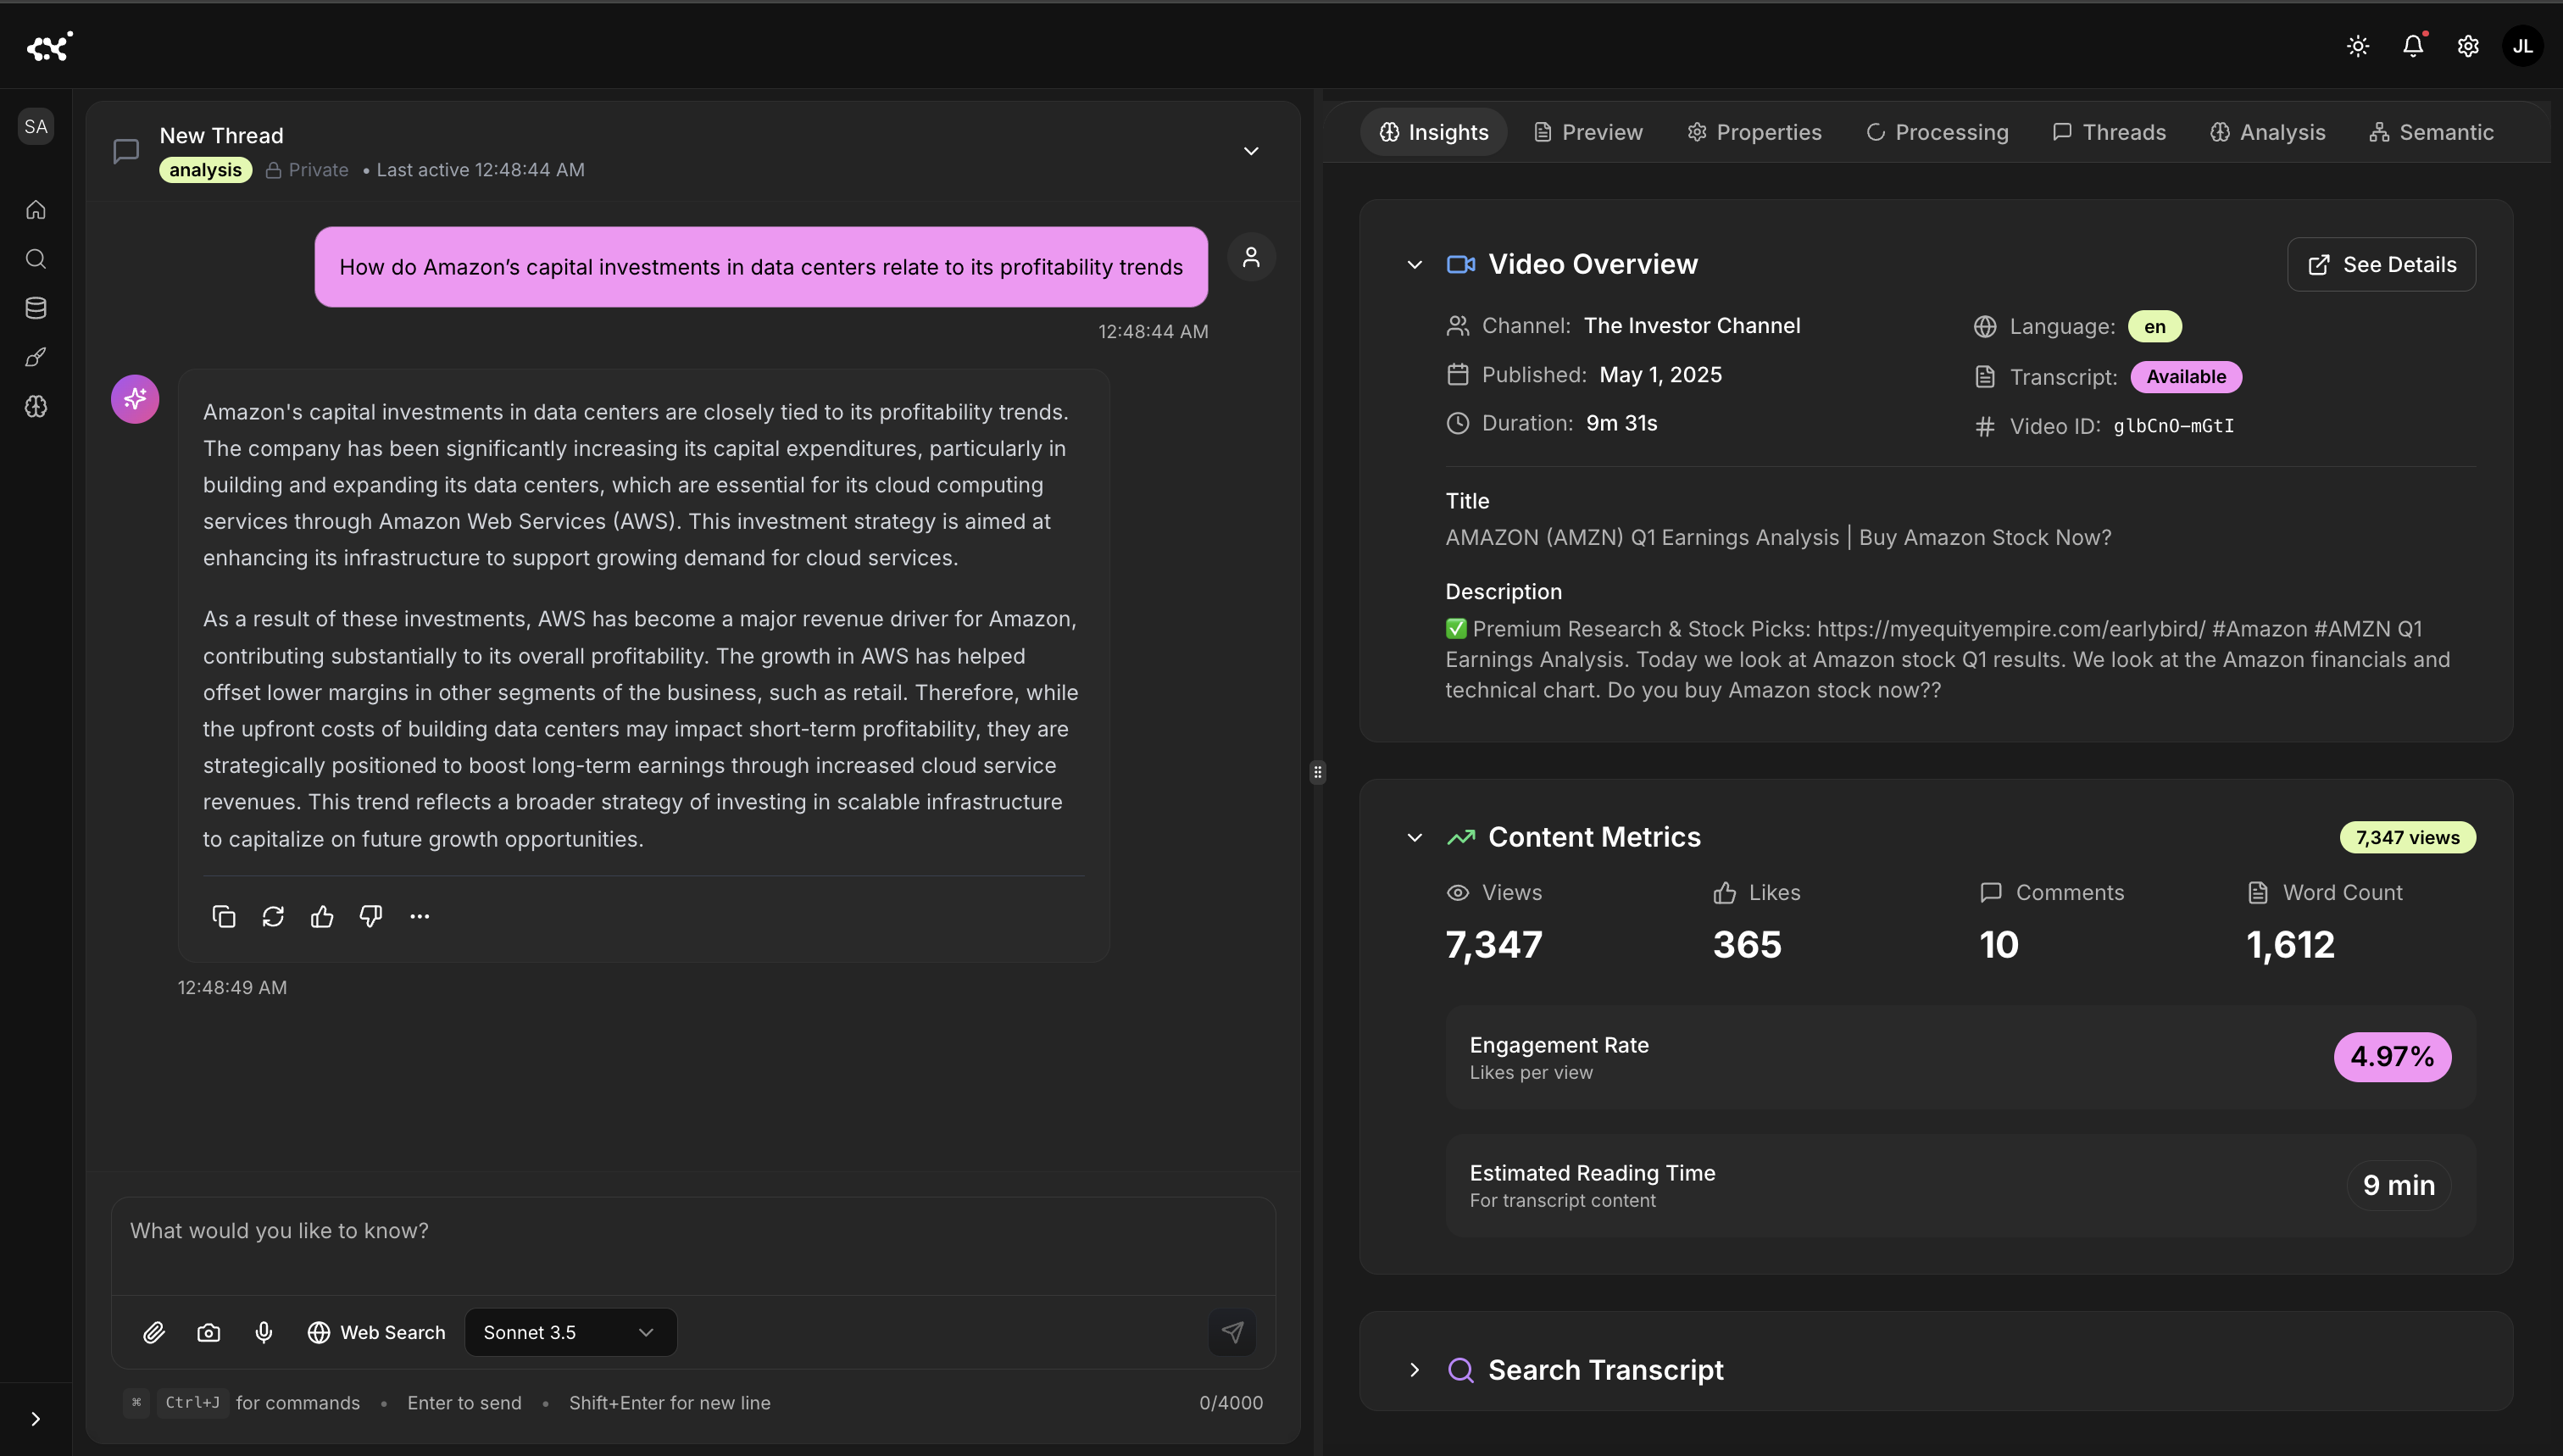2563x1456 pixels.
Task: Collapse the Video Overview section
Action: click(1414, 265)
